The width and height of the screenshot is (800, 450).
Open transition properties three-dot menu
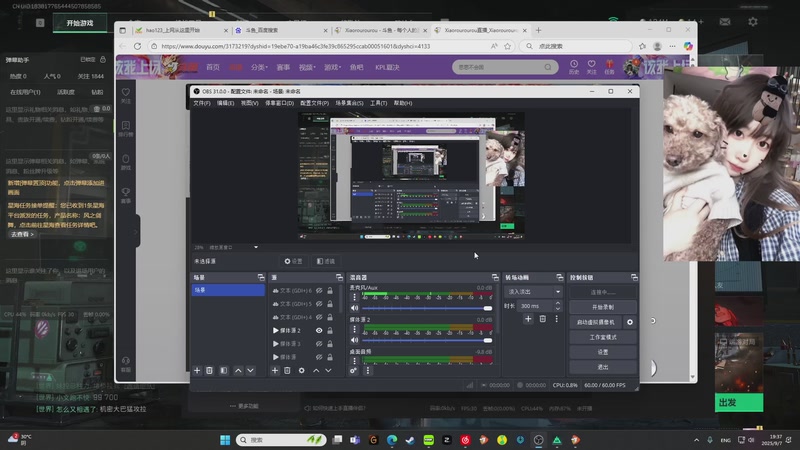coord(557,319)
